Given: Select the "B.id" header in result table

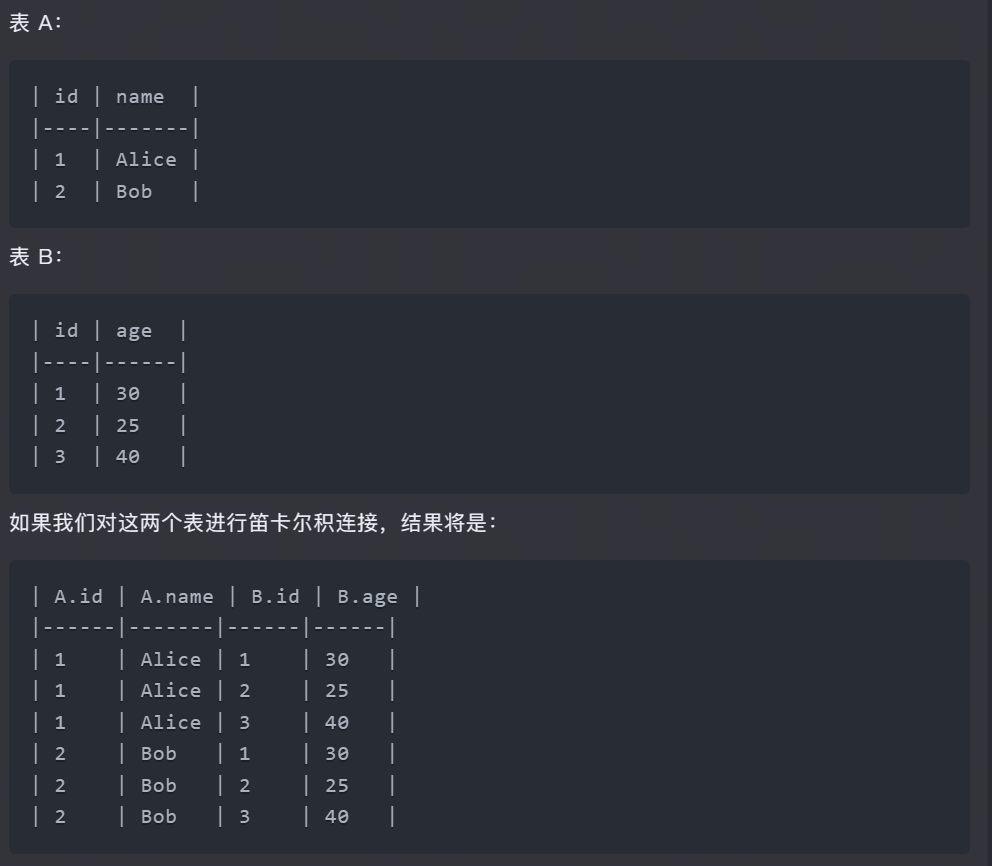Looking at the screenshot, I should click(275, 597).
